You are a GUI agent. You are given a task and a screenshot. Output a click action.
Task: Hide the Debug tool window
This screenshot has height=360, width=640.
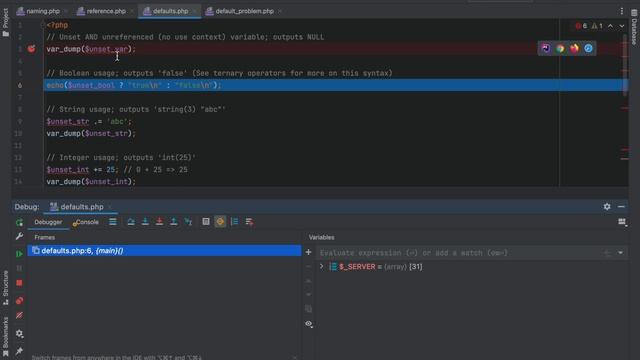click(x=621, y=207)
